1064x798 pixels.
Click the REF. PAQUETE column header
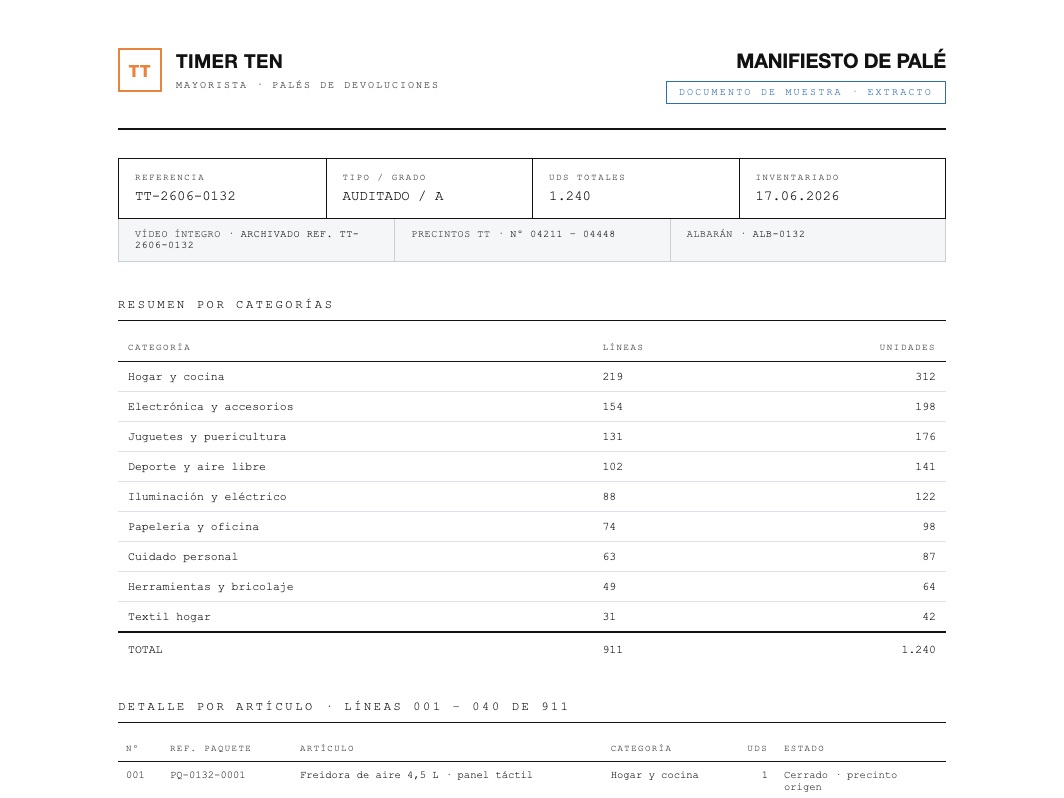pos(210,748)
